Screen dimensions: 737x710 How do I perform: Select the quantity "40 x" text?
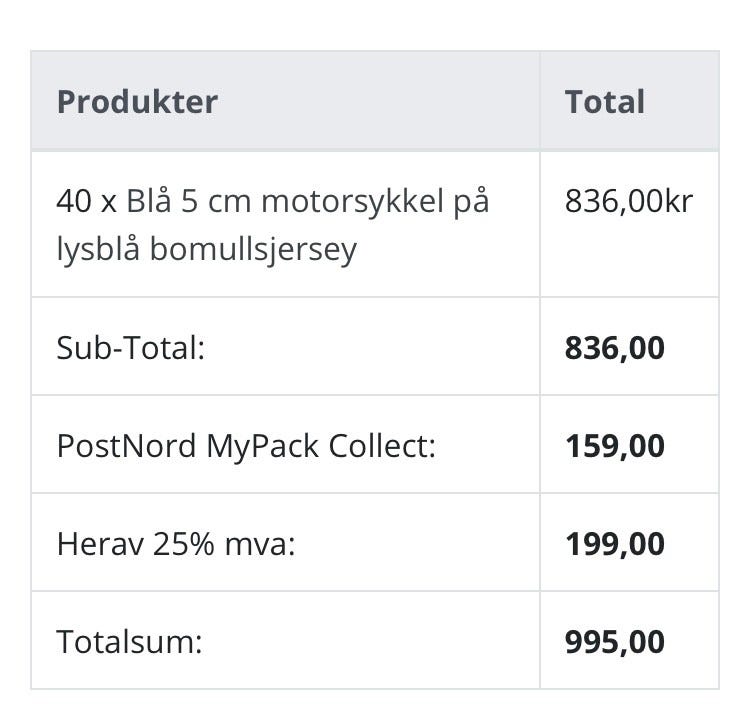click(87, 201)
